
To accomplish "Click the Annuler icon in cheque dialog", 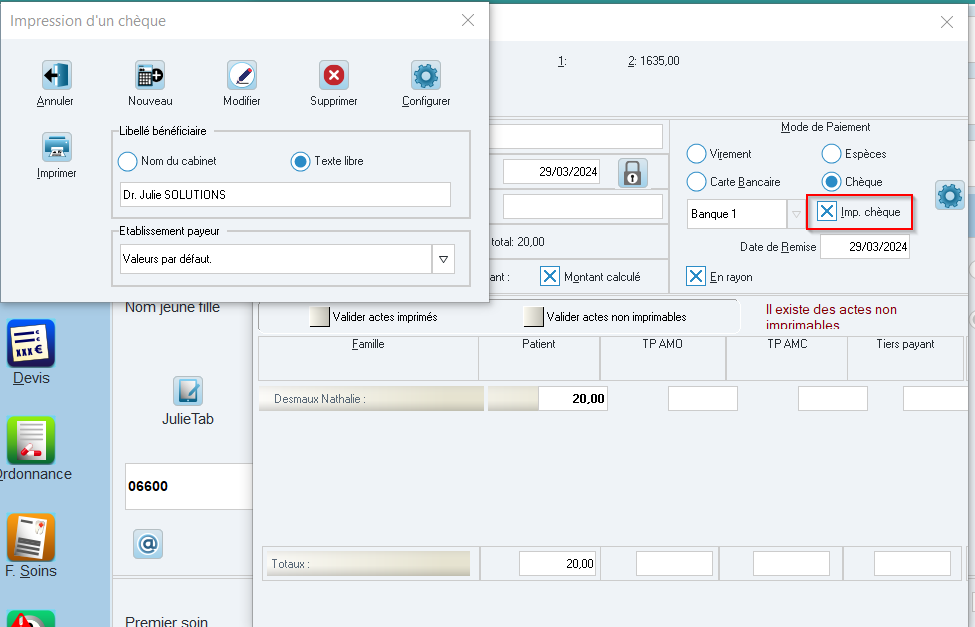I will click(x=57, y=75).
